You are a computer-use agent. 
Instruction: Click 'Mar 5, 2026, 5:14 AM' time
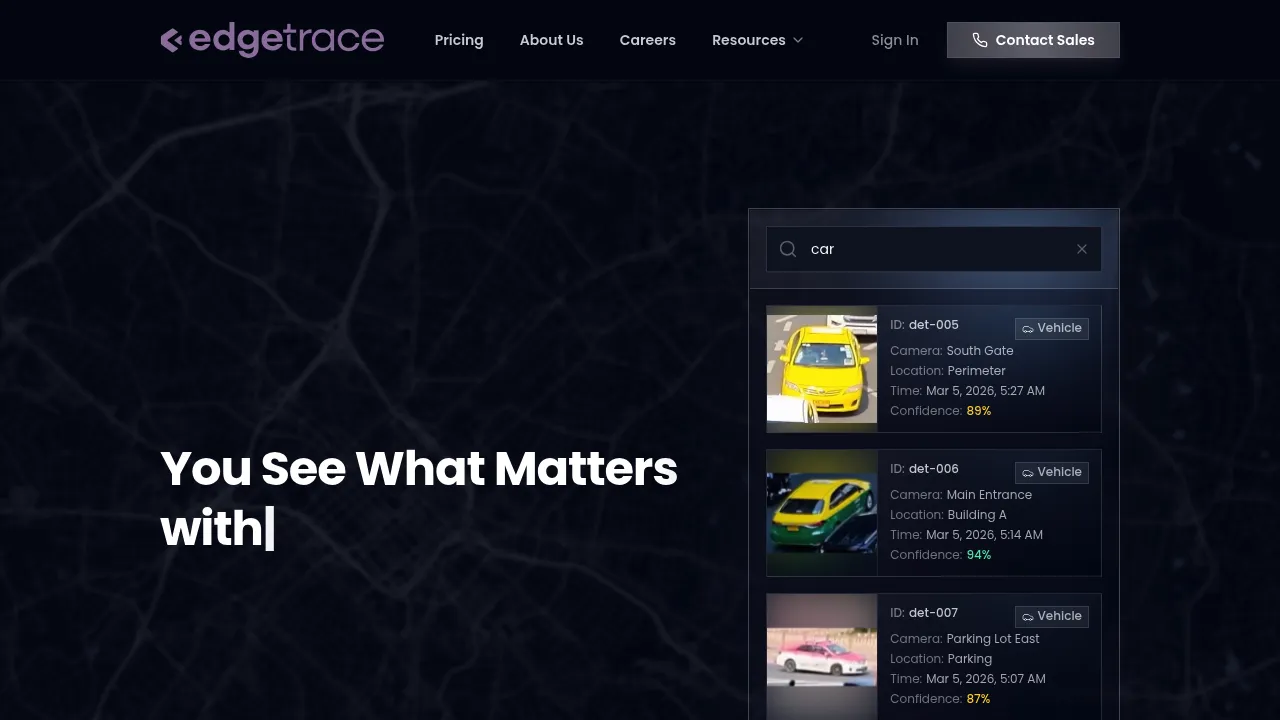[984, 535]
